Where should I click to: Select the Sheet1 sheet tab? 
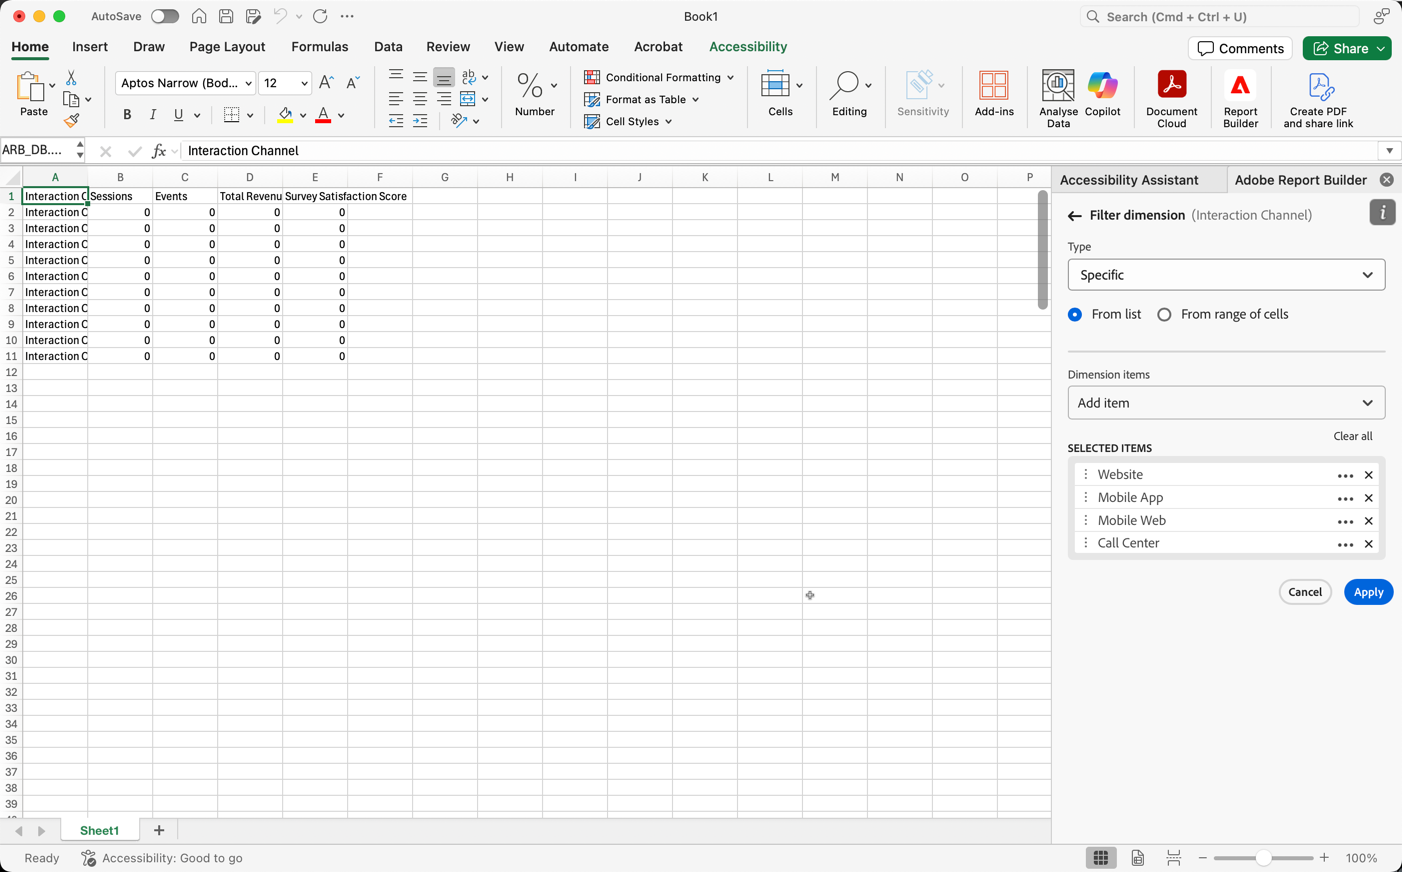click(99, 831)
